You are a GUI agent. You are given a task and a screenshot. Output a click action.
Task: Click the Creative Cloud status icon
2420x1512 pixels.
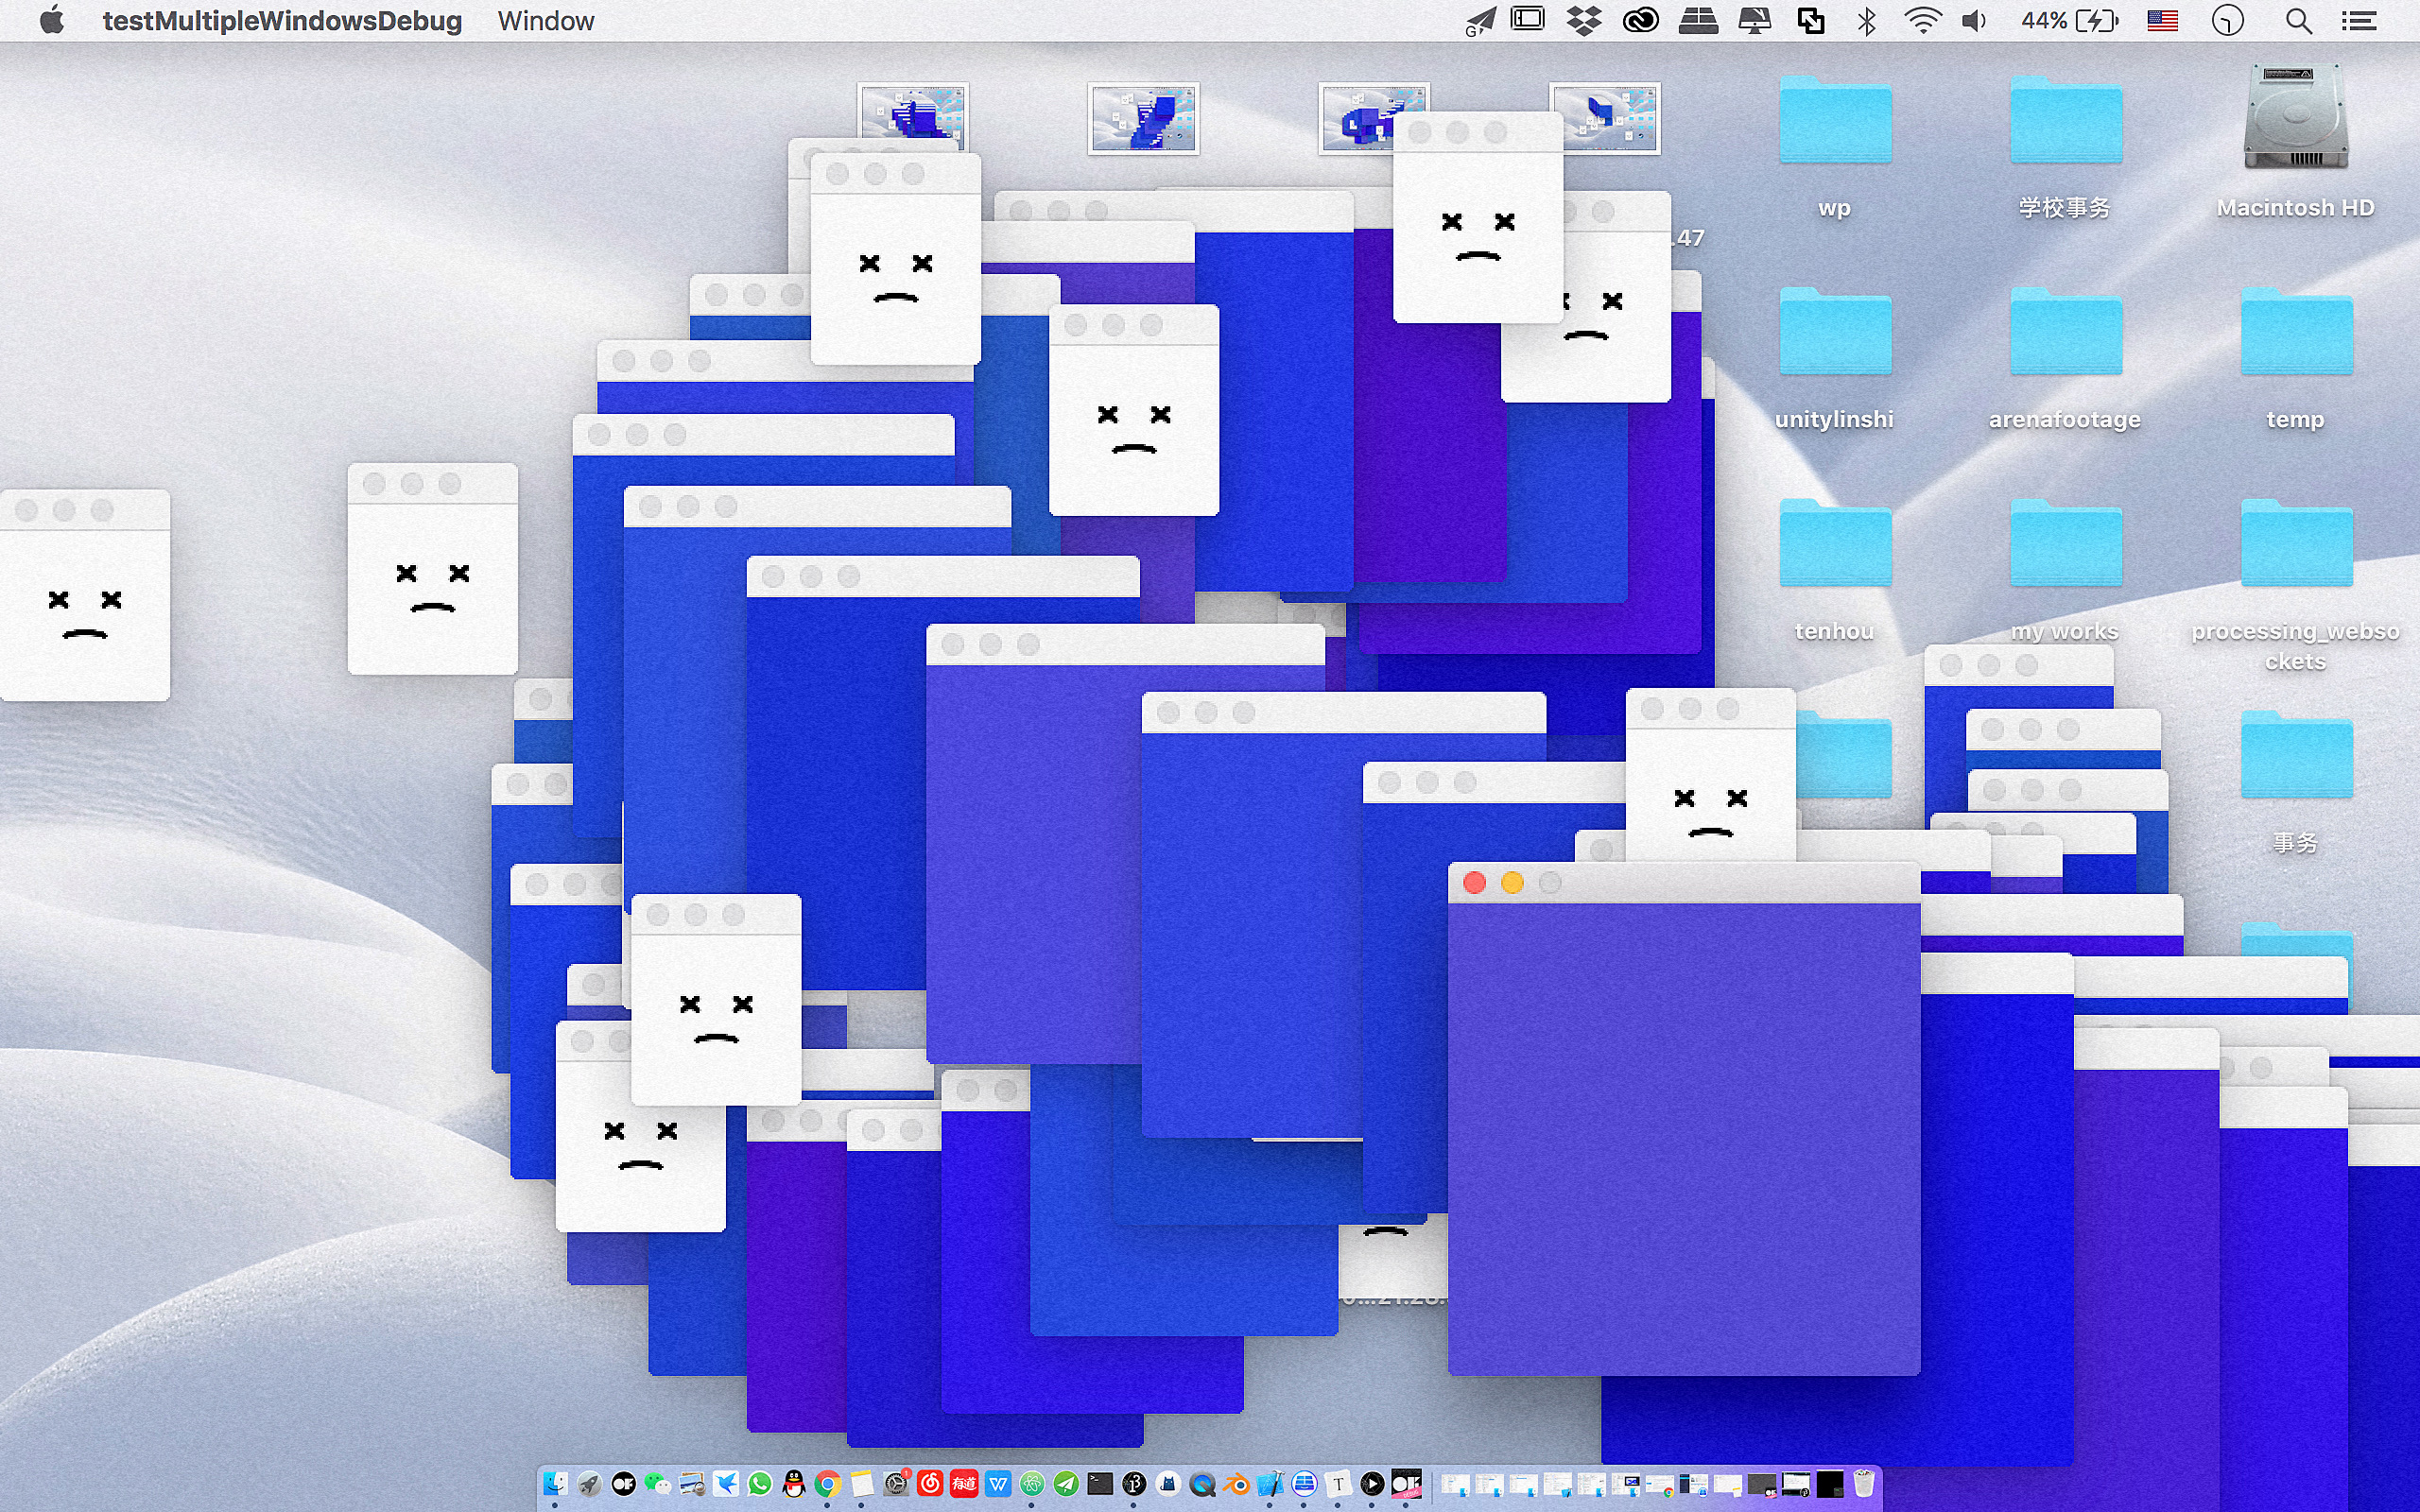click(1640, 20)
